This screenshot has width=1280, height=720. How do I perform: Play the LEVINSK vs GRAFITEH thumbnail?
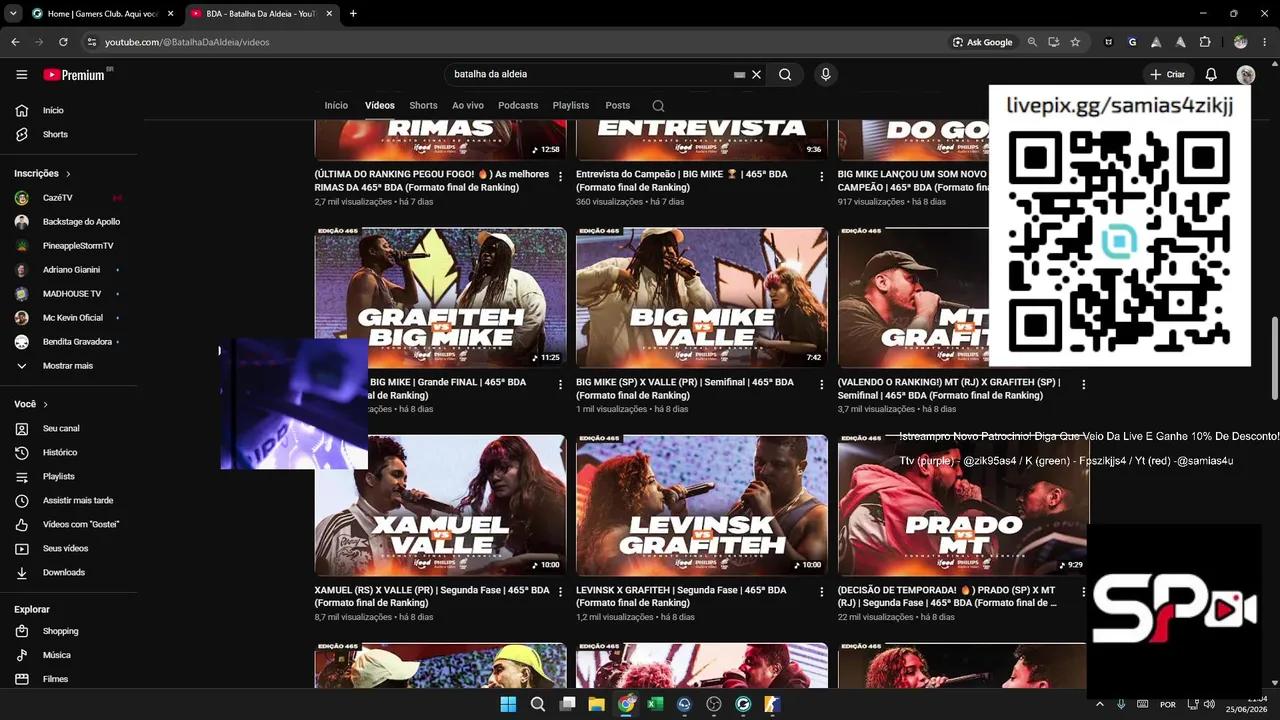click(x=702, y=505)
